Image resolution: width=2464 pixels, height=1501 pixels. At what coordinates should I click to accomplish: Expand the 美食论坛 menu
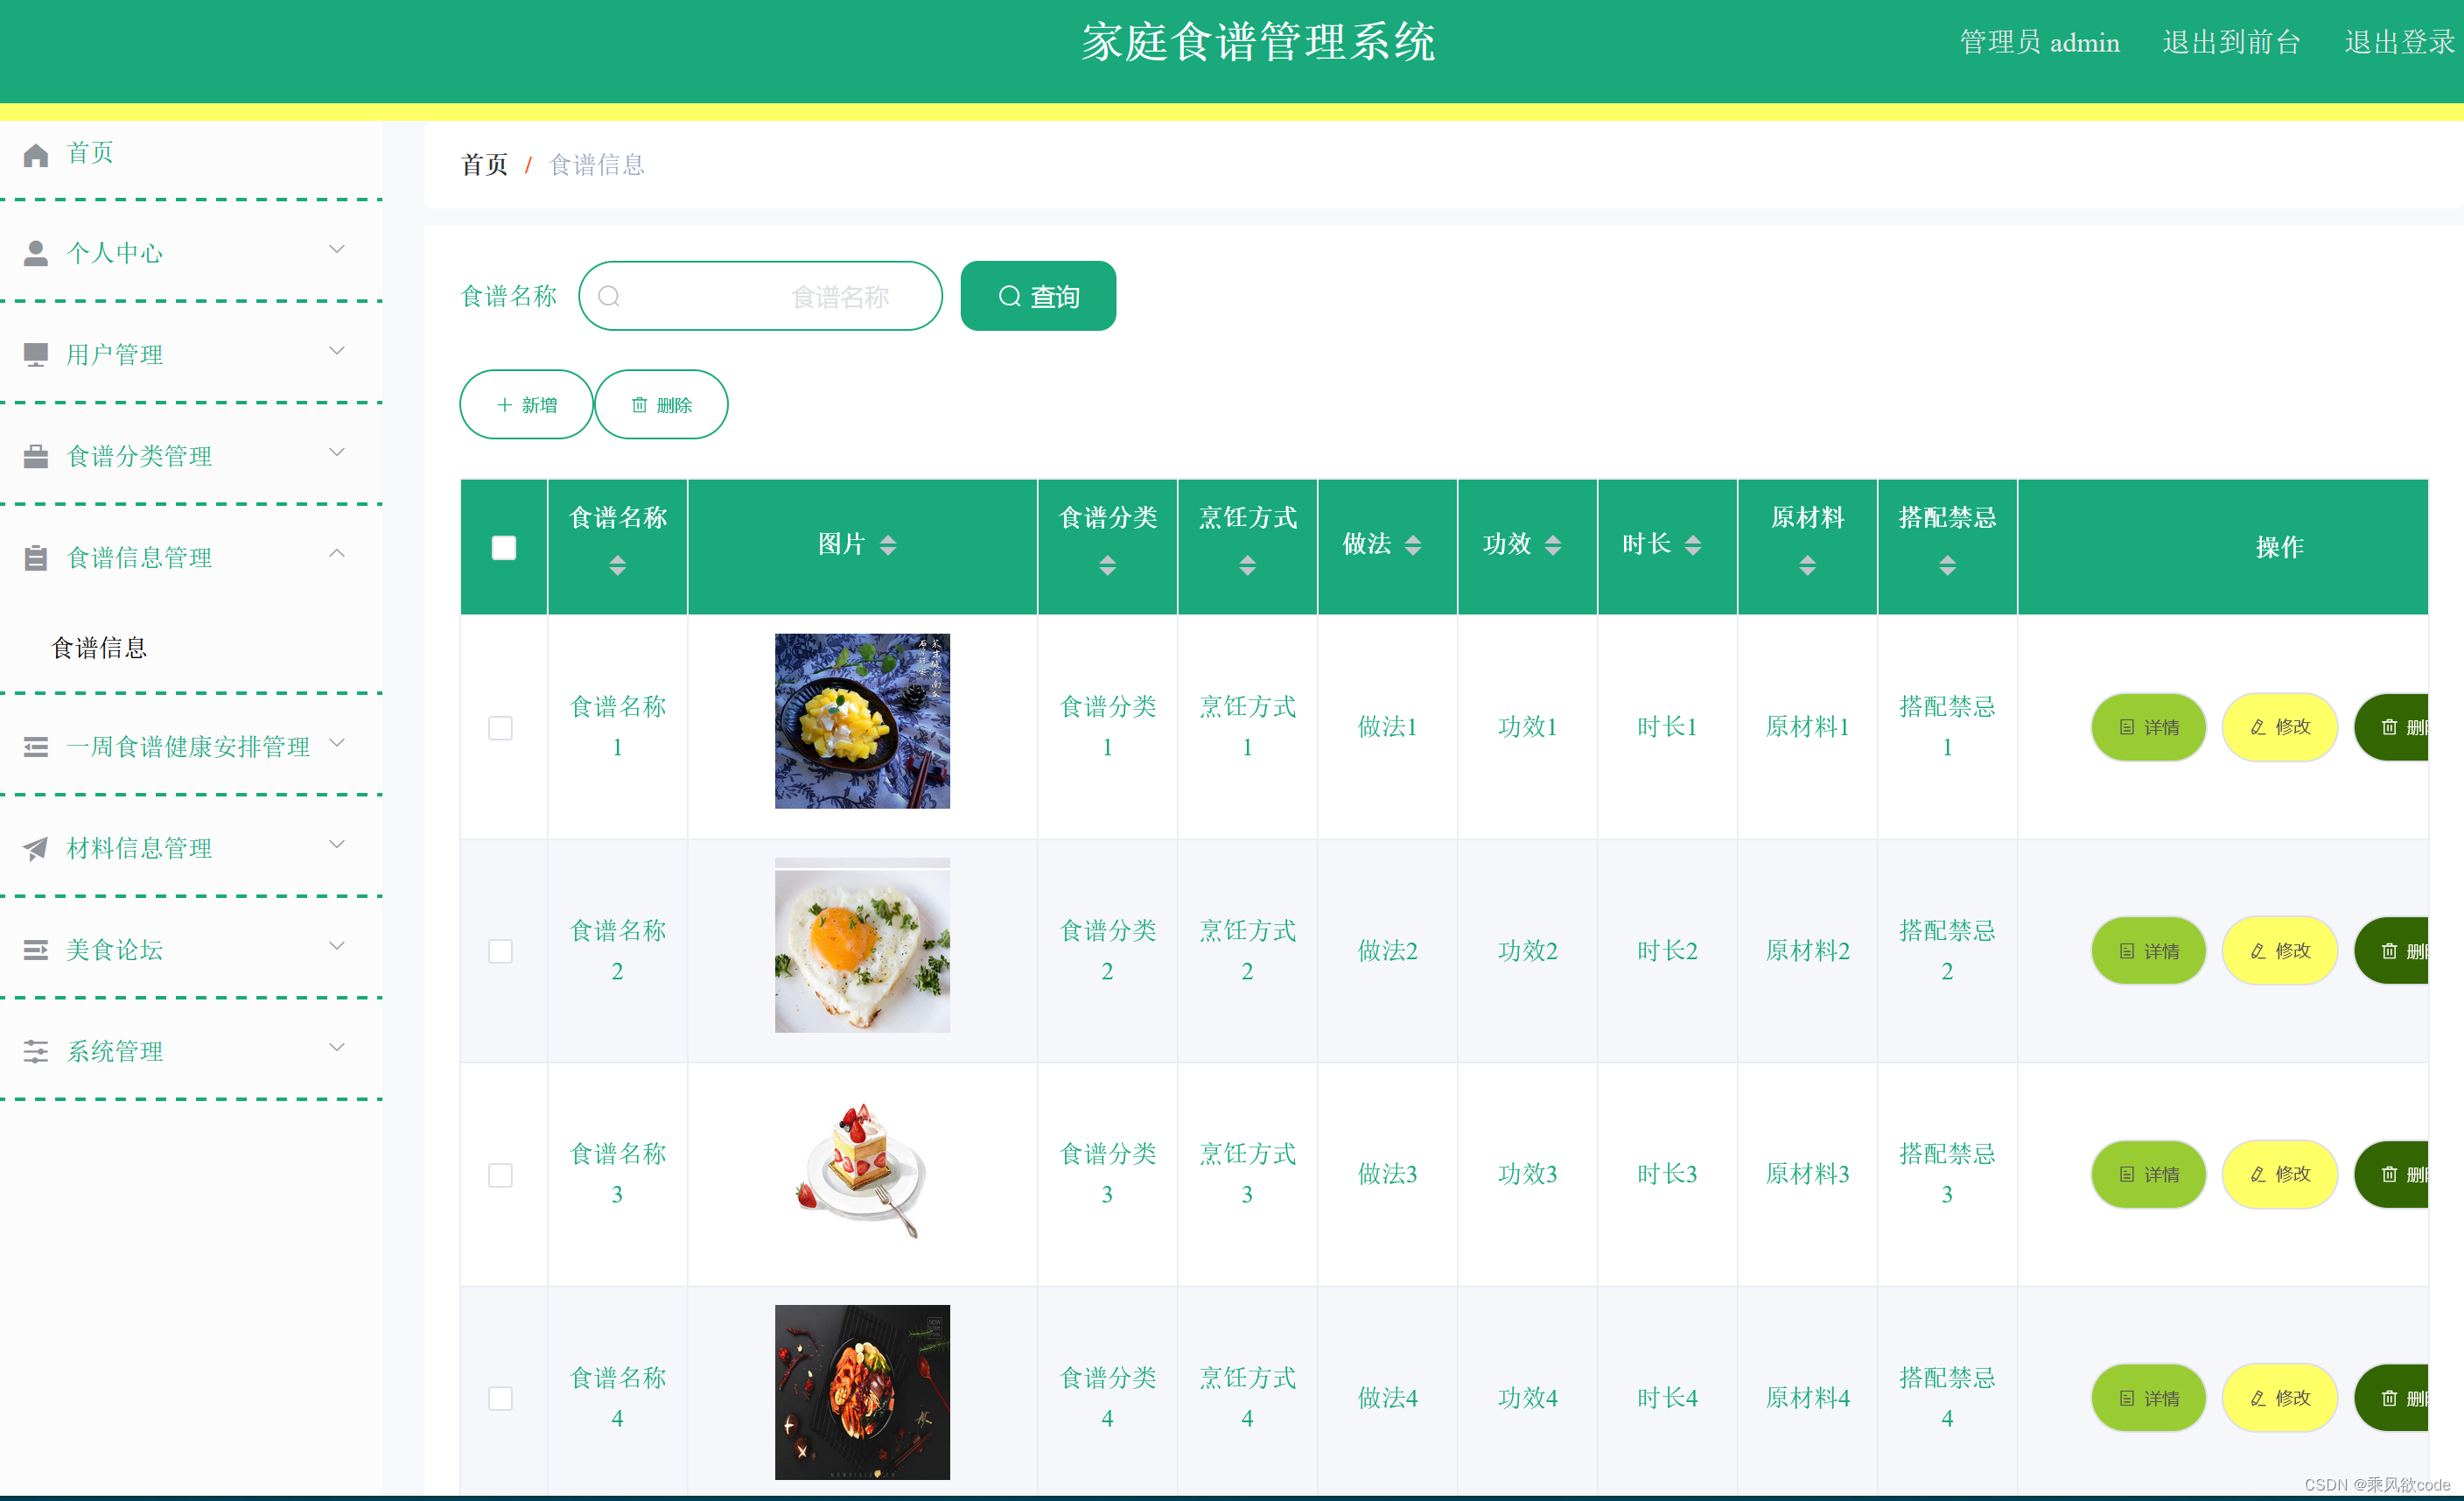(338, 946)
